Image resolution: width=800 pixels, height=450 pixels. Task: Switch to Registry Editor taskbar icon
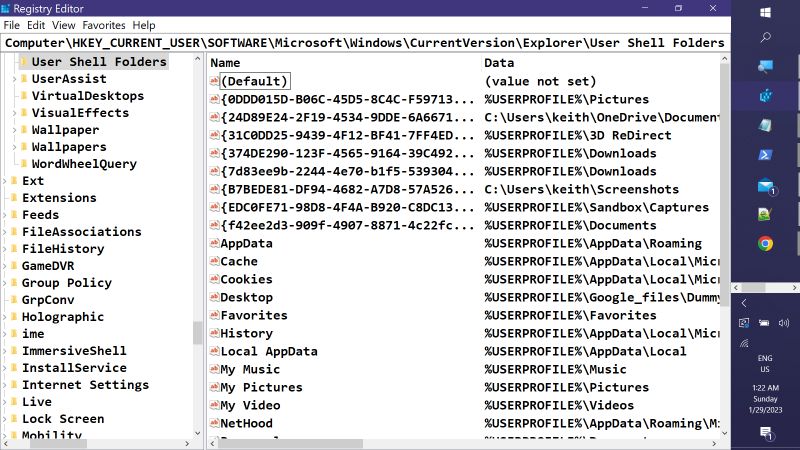click(x=765, y=95)
